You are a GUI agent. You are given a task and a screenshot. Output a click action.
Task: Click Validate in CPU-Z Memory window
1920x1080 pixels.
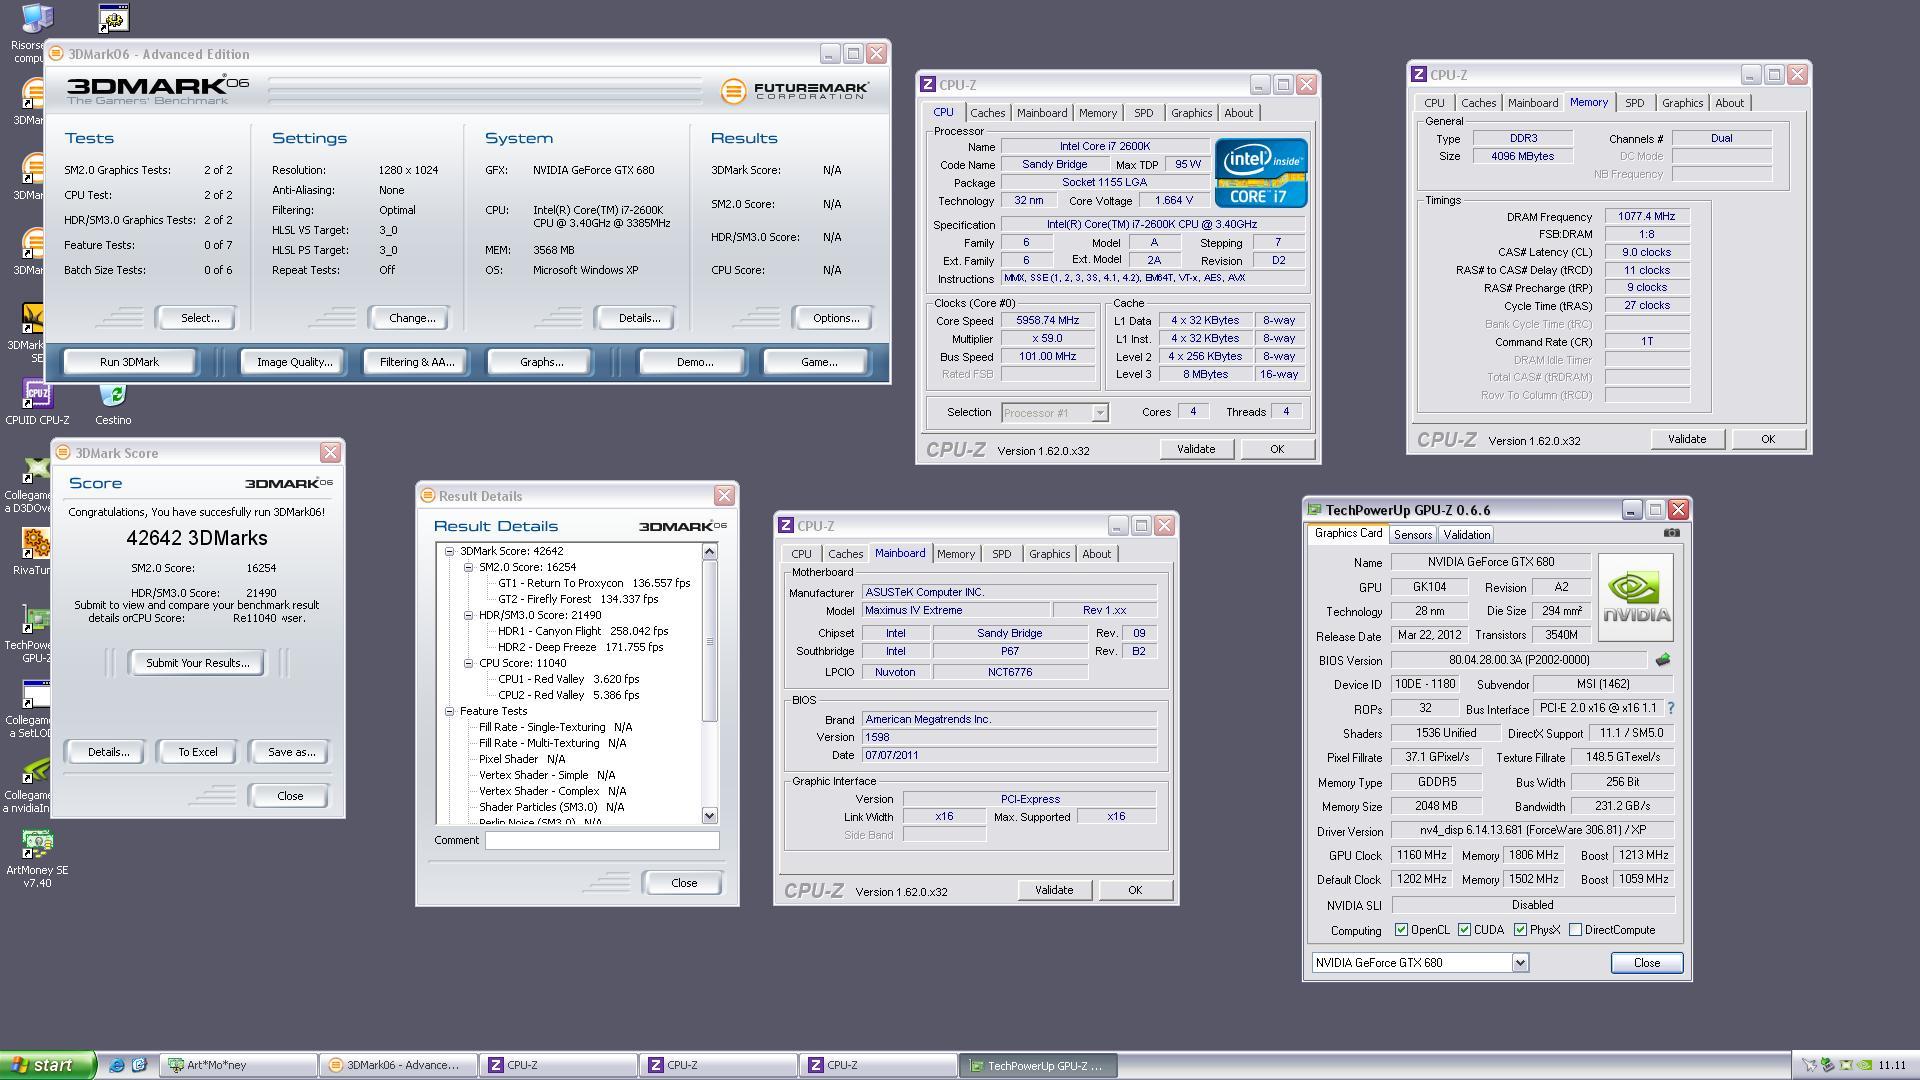click(1687, 439)
